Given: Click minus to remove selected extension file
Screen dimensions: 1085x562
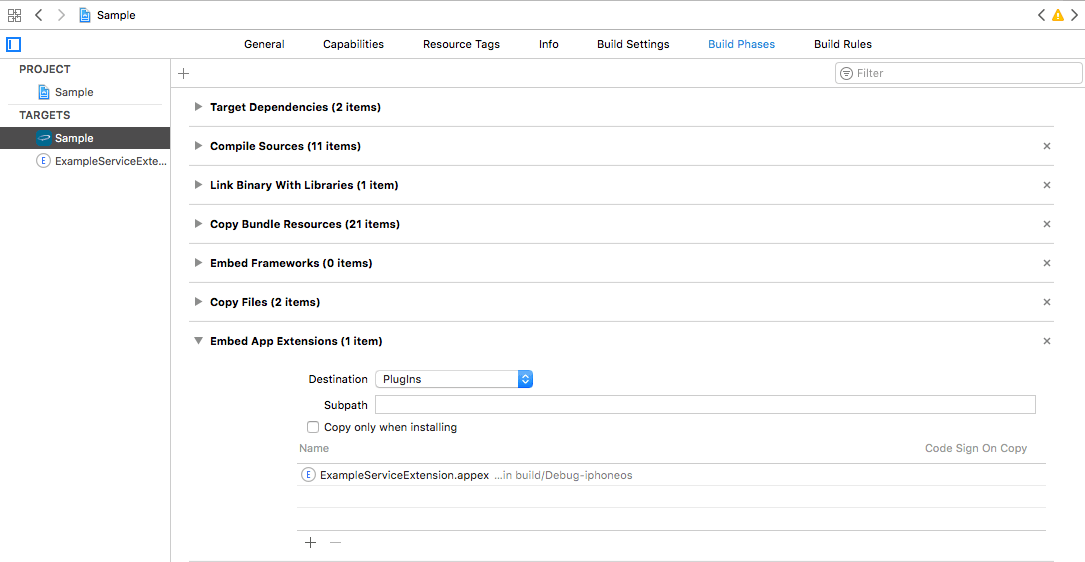Looking at the screenshot, I should (x=335, y=542).
